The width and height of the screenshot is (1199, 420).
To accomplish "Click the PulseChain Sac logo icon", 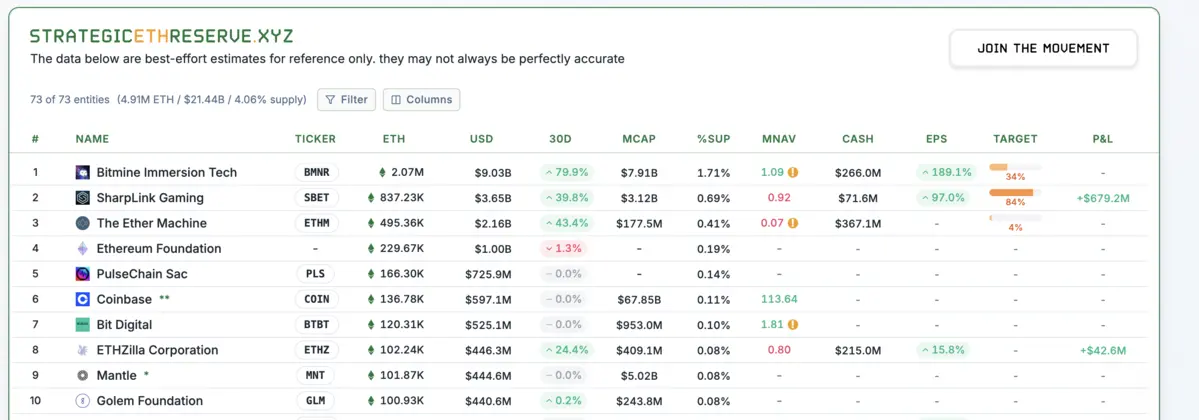I will [83, 274].
